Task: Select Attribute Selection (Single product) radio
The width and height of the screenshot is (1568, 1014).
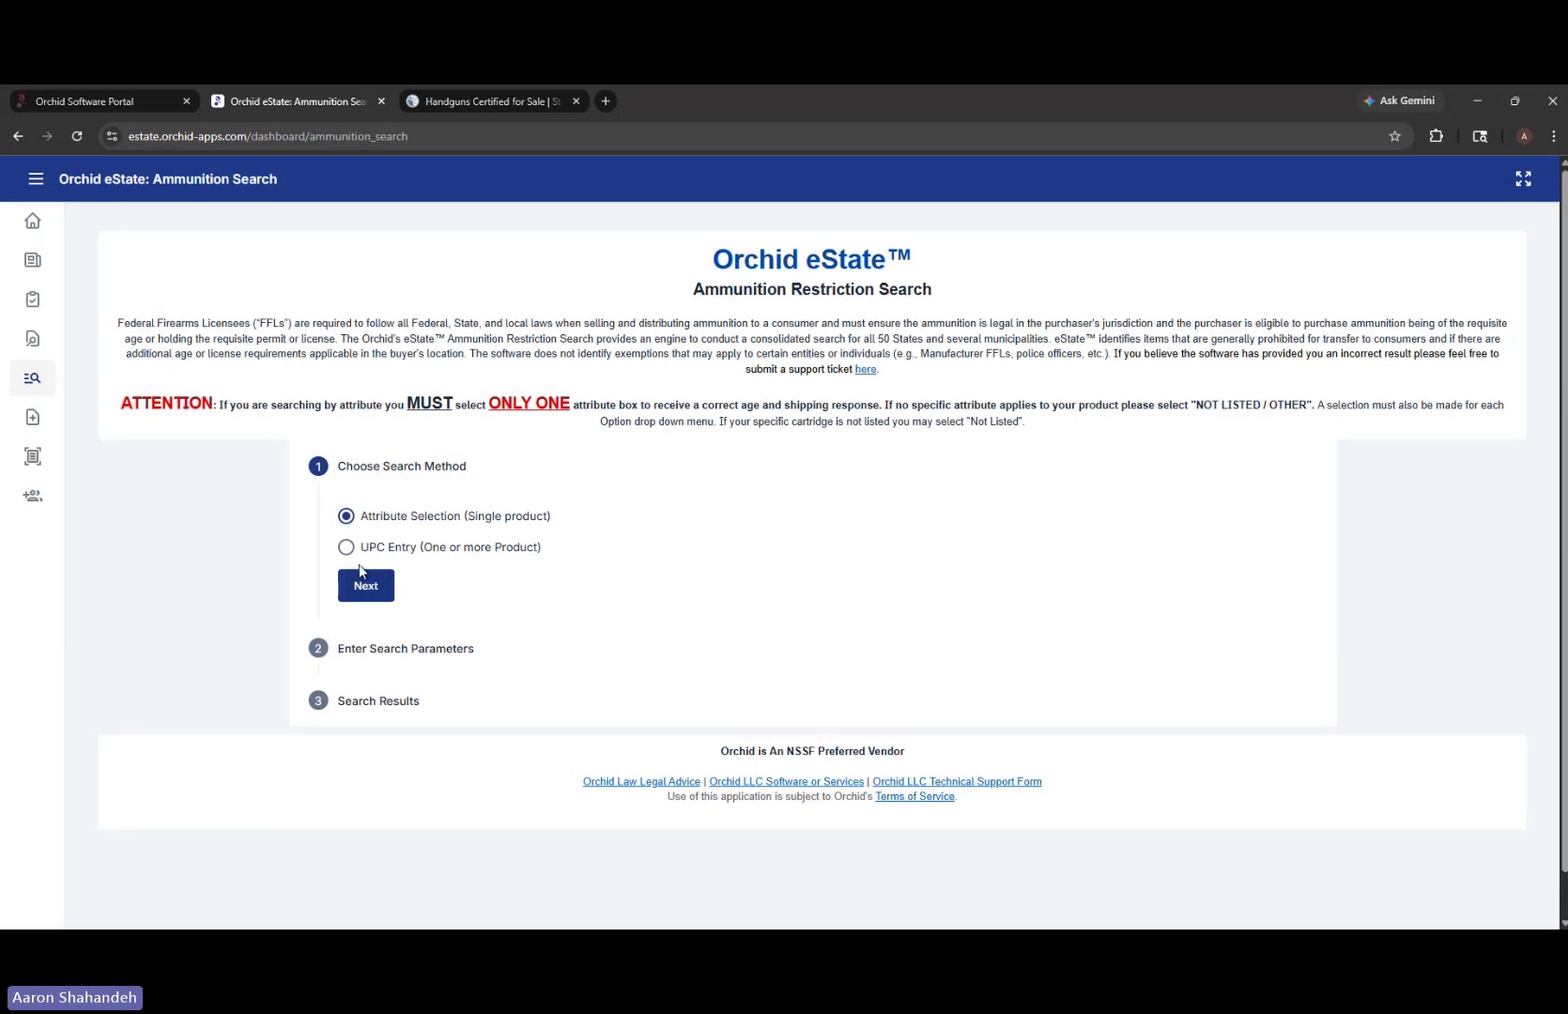Action: tap(346, 516)
